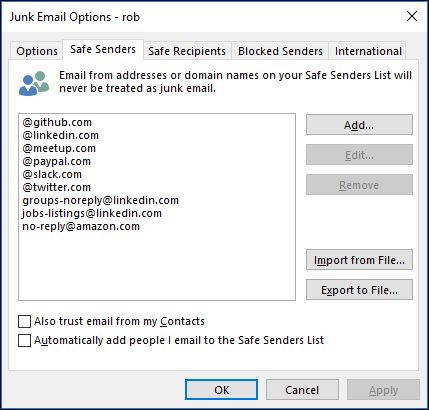Click the people icon beside Safe Senders description
This screenshot has height=410, width=429.
[x=34, y=83]
